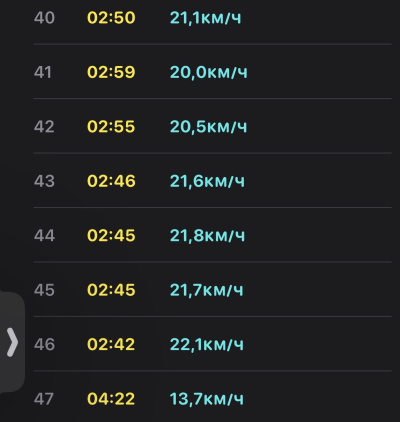
Task: Select lap 46 number
Action: pos(44,344)
